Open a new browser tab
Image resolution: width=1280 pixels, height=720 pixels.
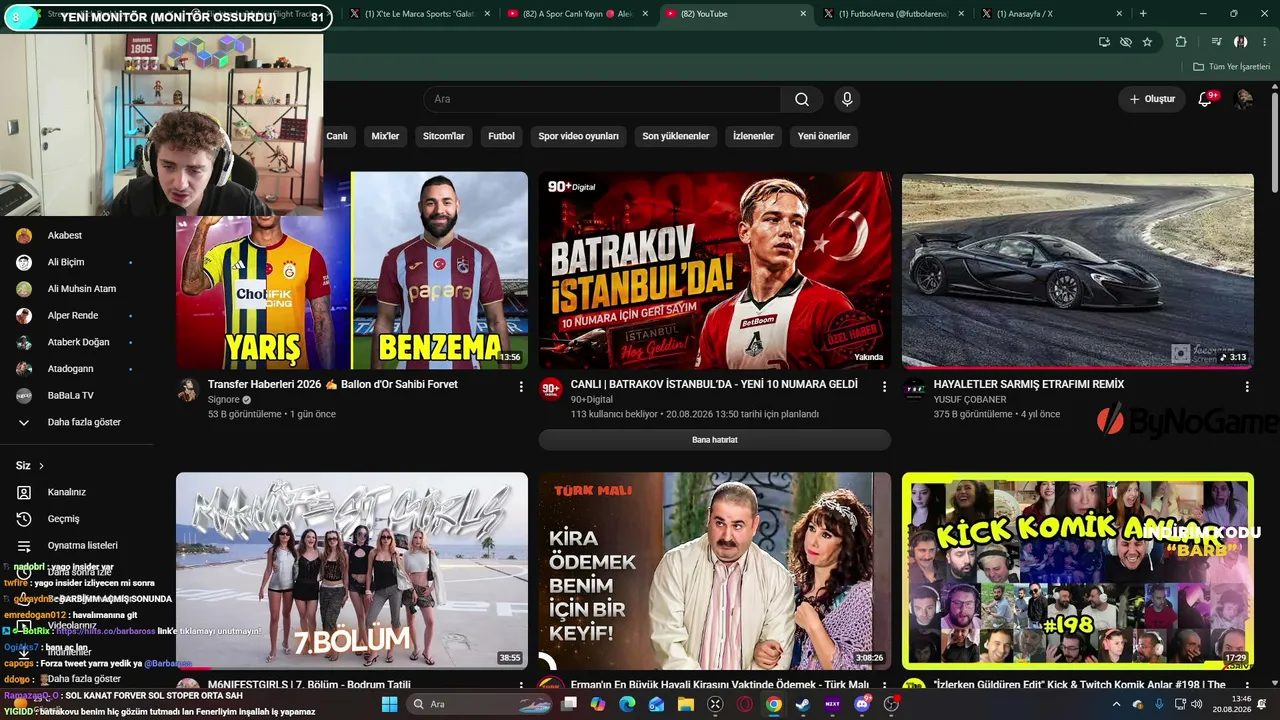click(x=1143, y=14)
